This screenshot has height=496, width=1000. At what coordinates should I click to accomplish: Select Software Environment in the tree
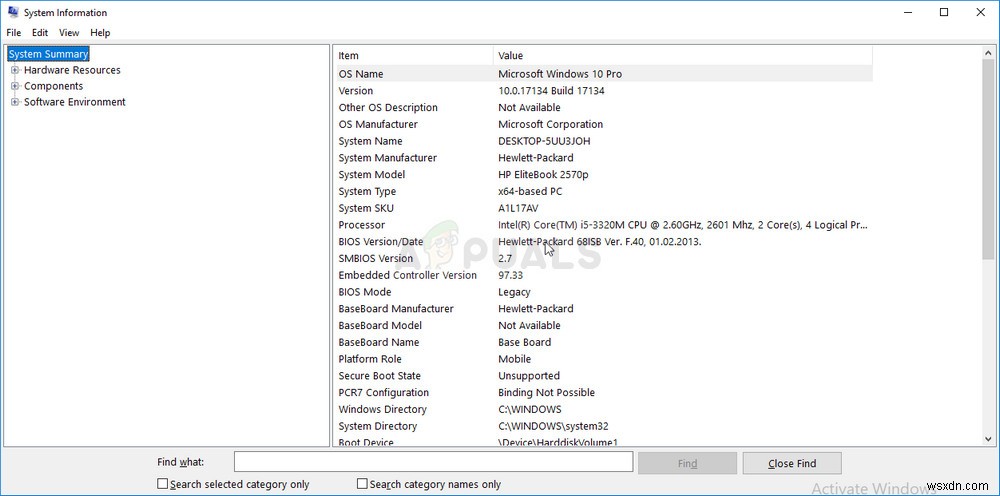click(75, 102)
